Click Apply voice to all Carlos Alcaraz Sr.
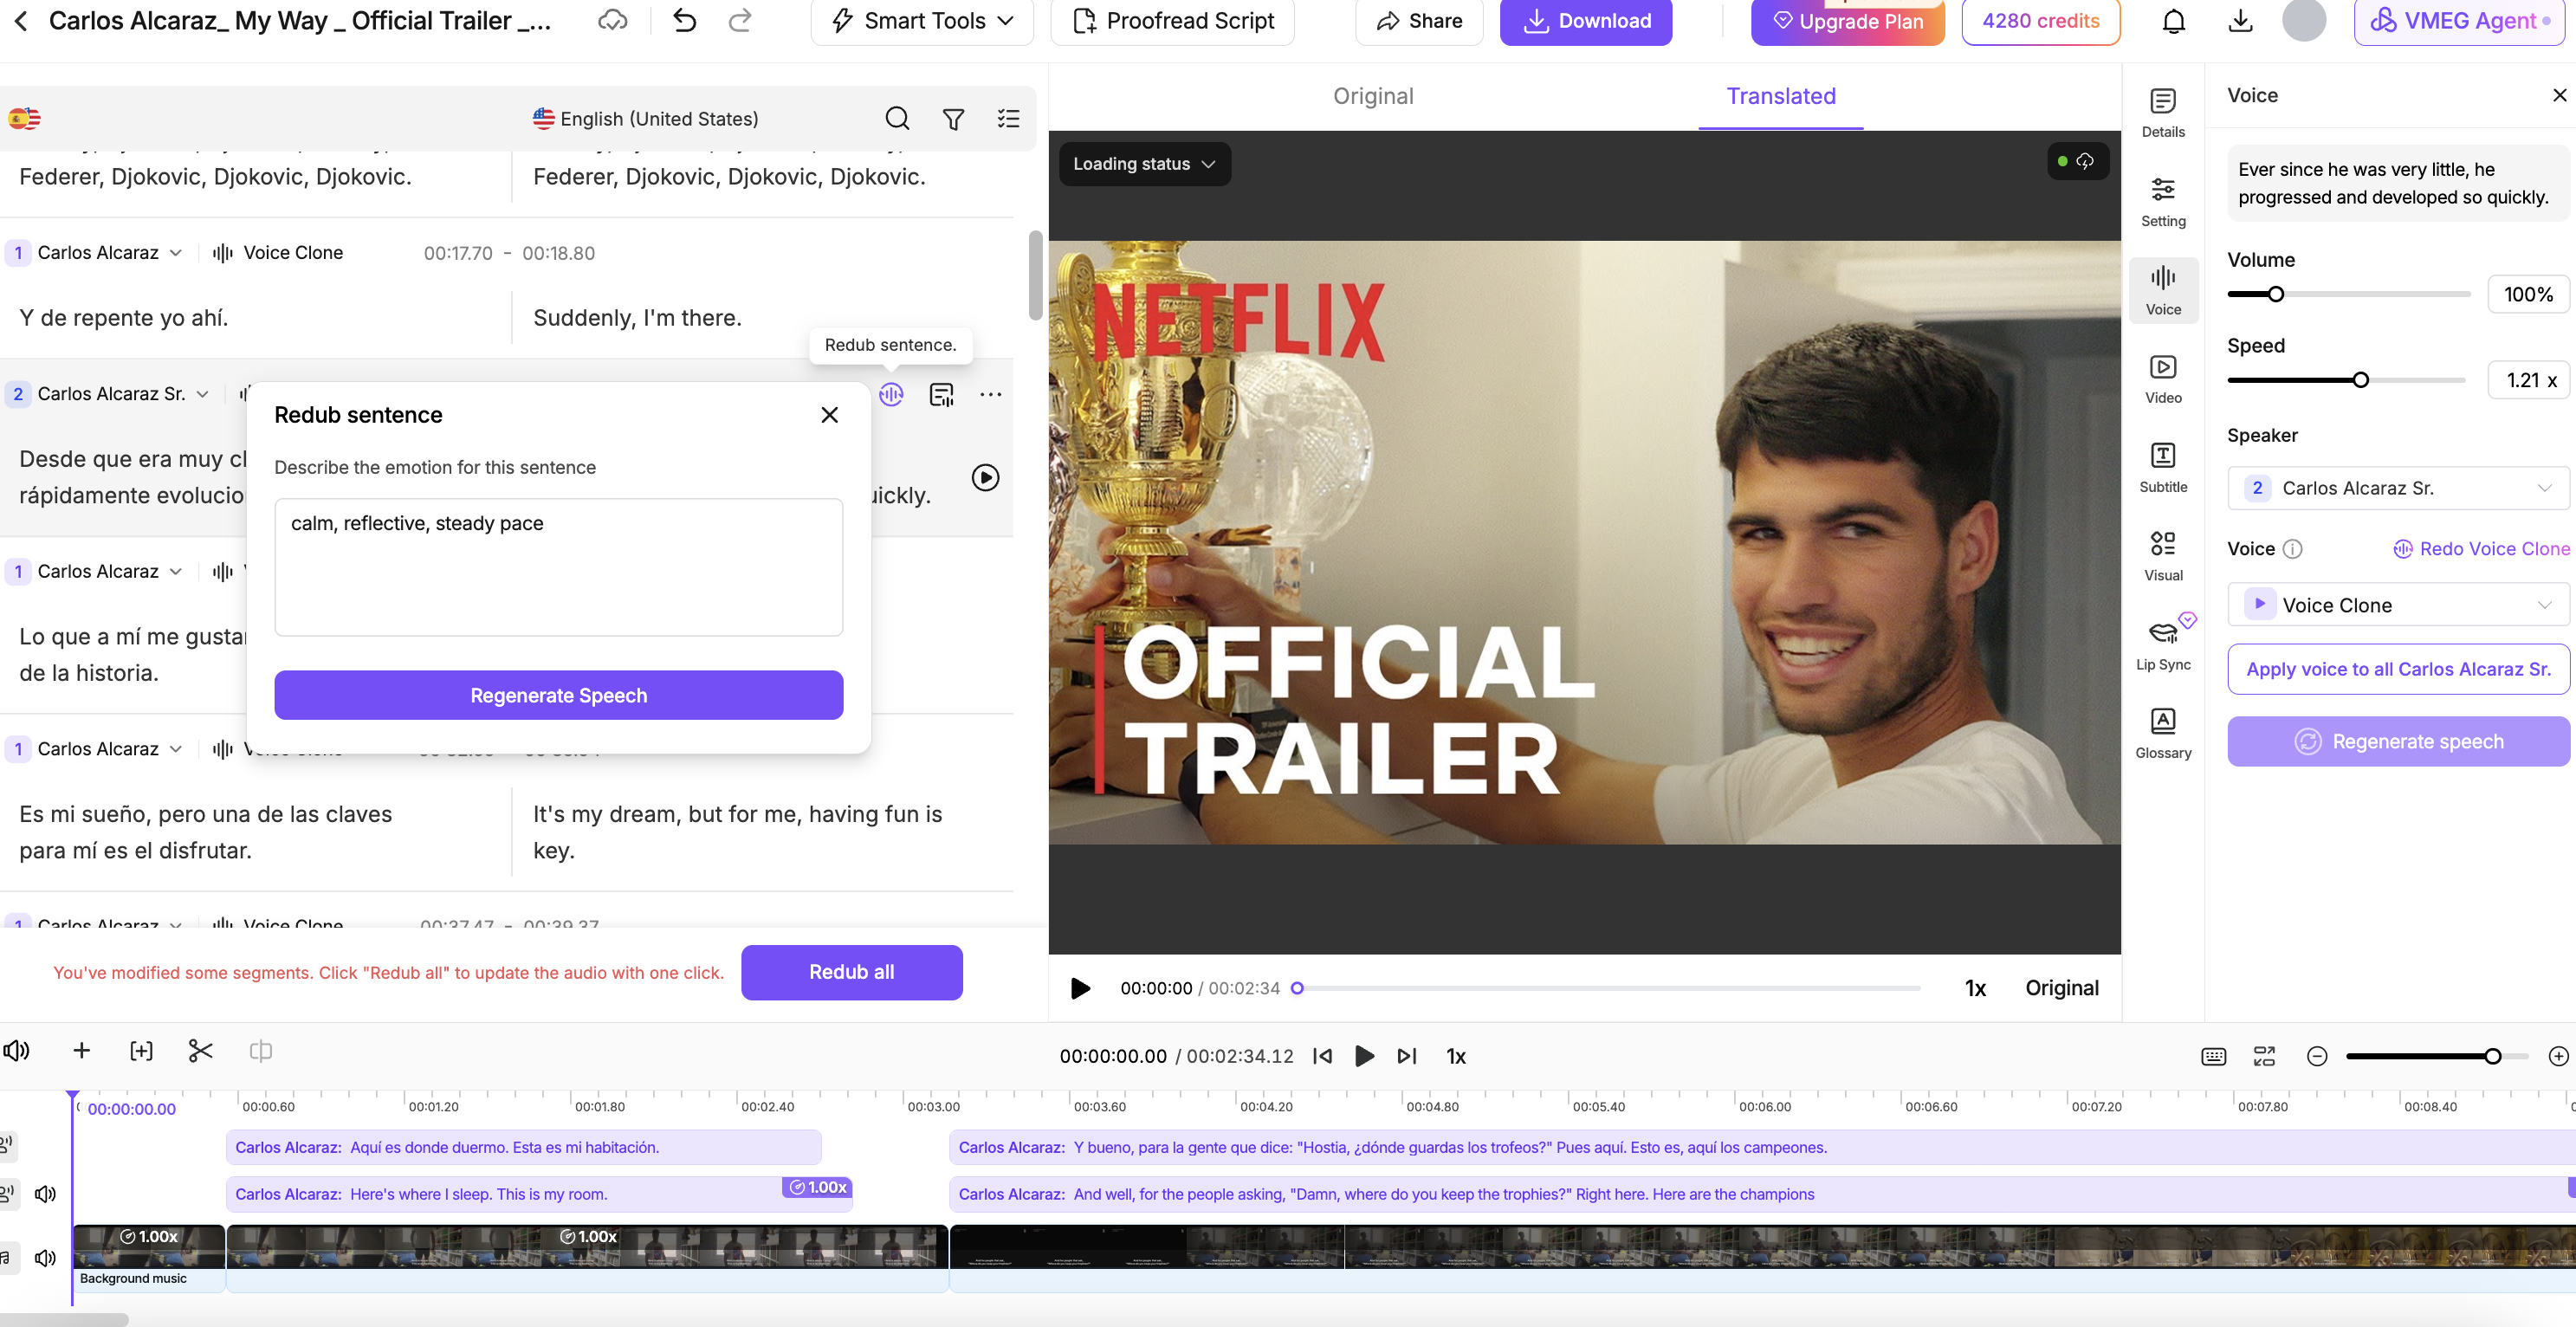Image resolution: width=2576 pixels, height=1327 pixels. (x=2398, y=668)
